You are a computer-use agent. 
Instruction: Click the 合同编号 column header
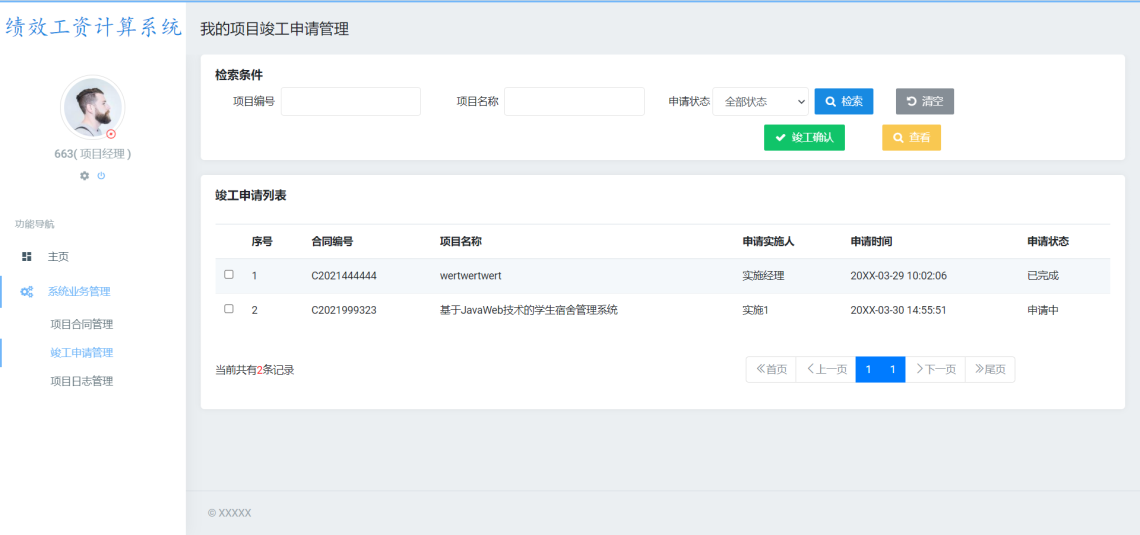332,241
